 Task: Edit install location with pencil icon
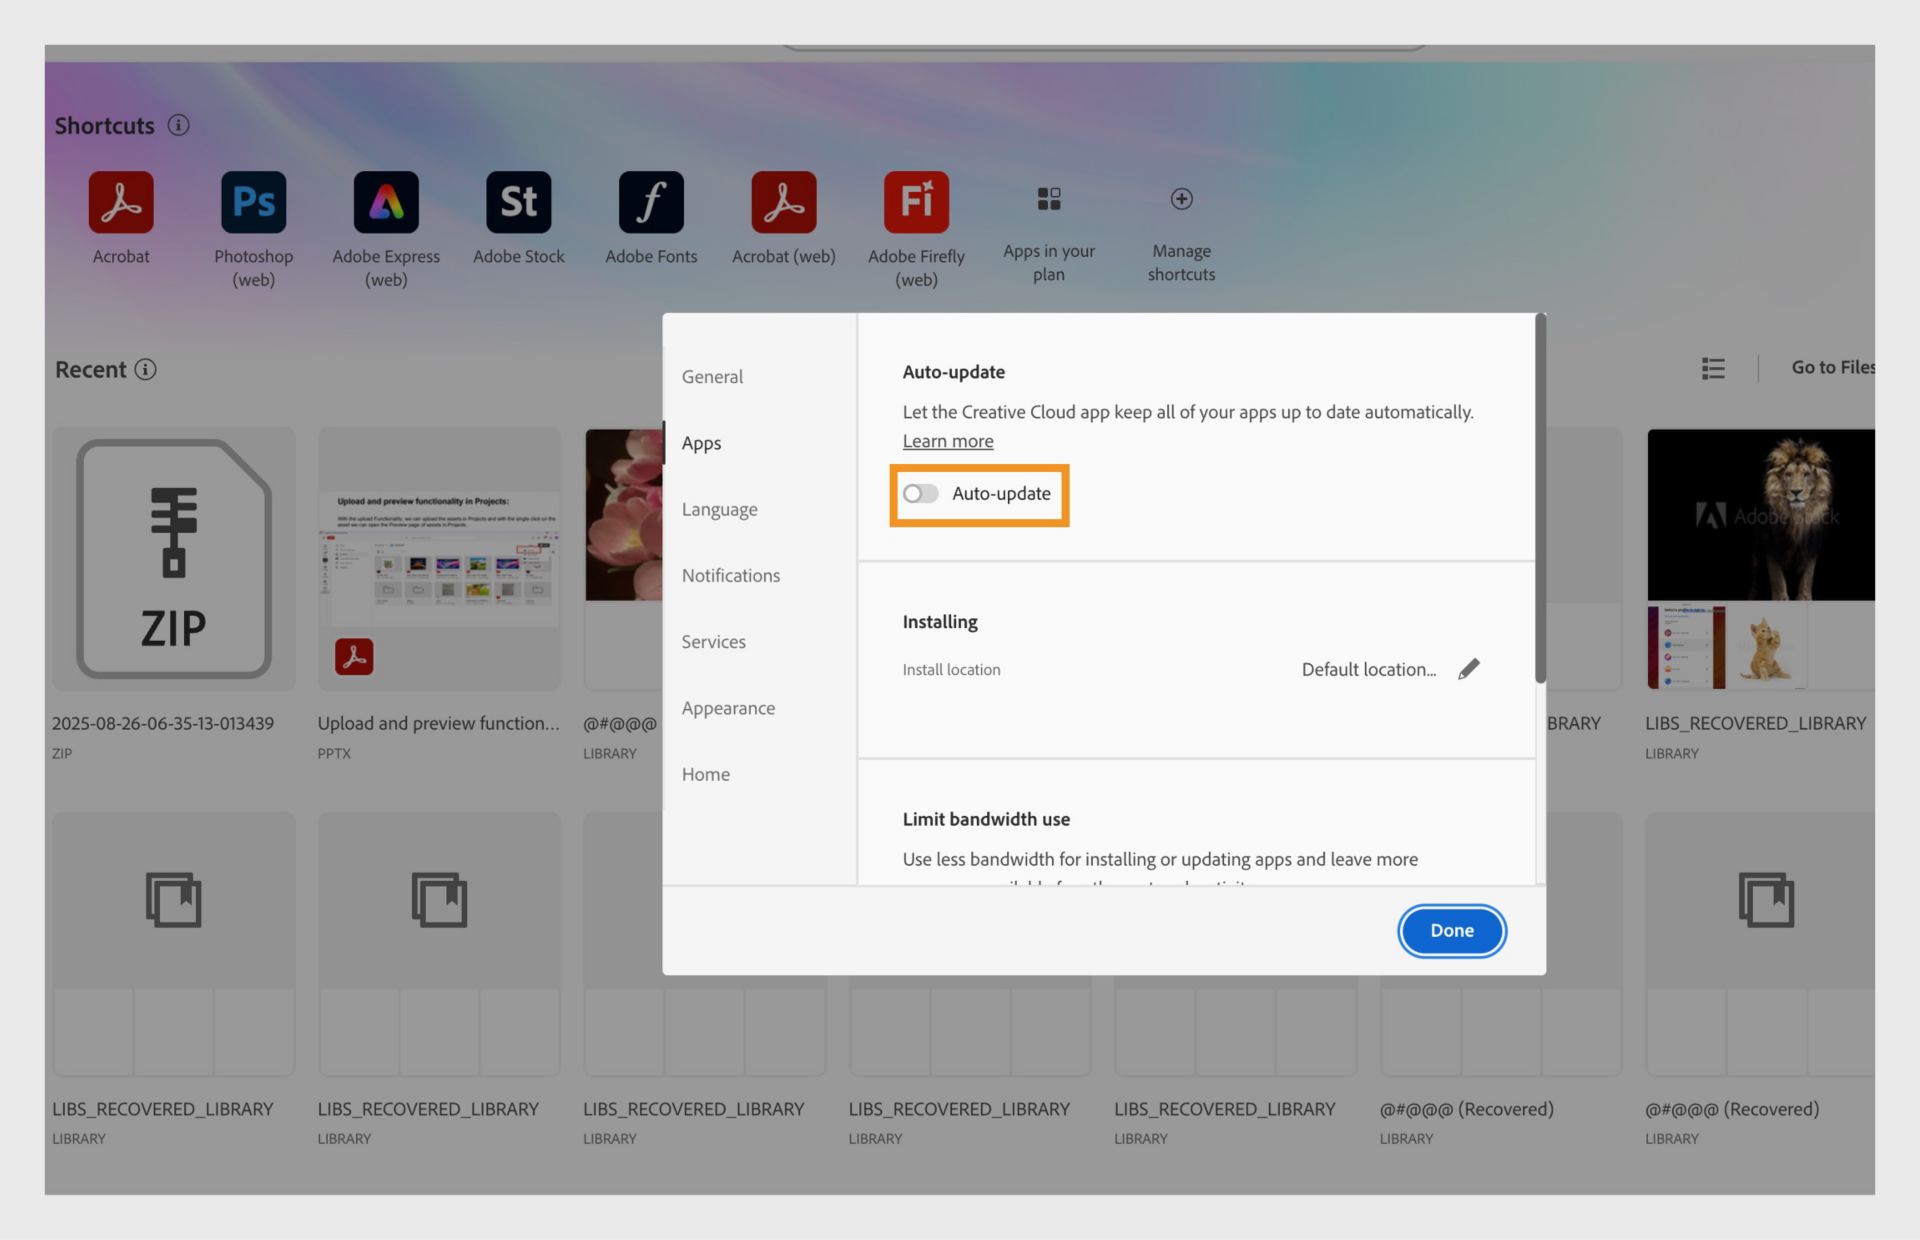[1468, 669]
